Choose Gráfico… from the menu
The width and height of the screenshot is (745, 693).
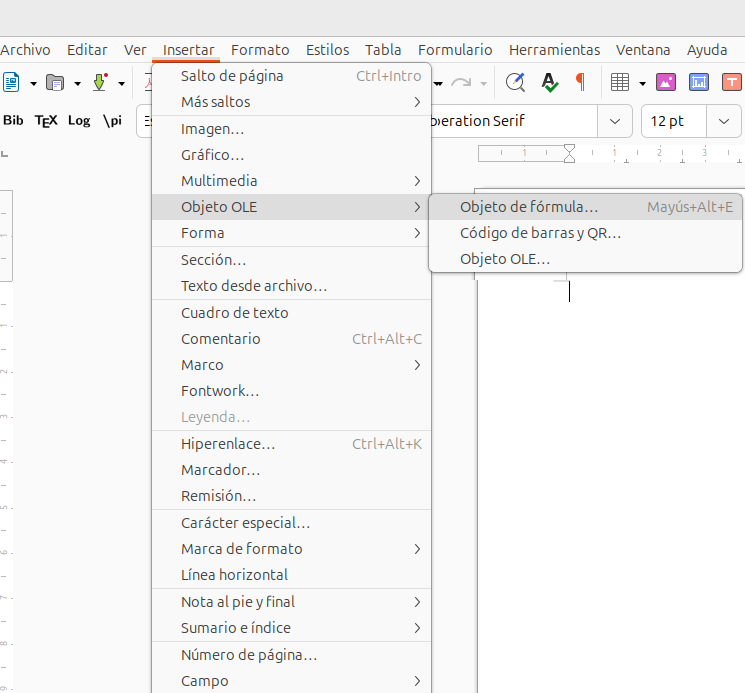[291, 155]
